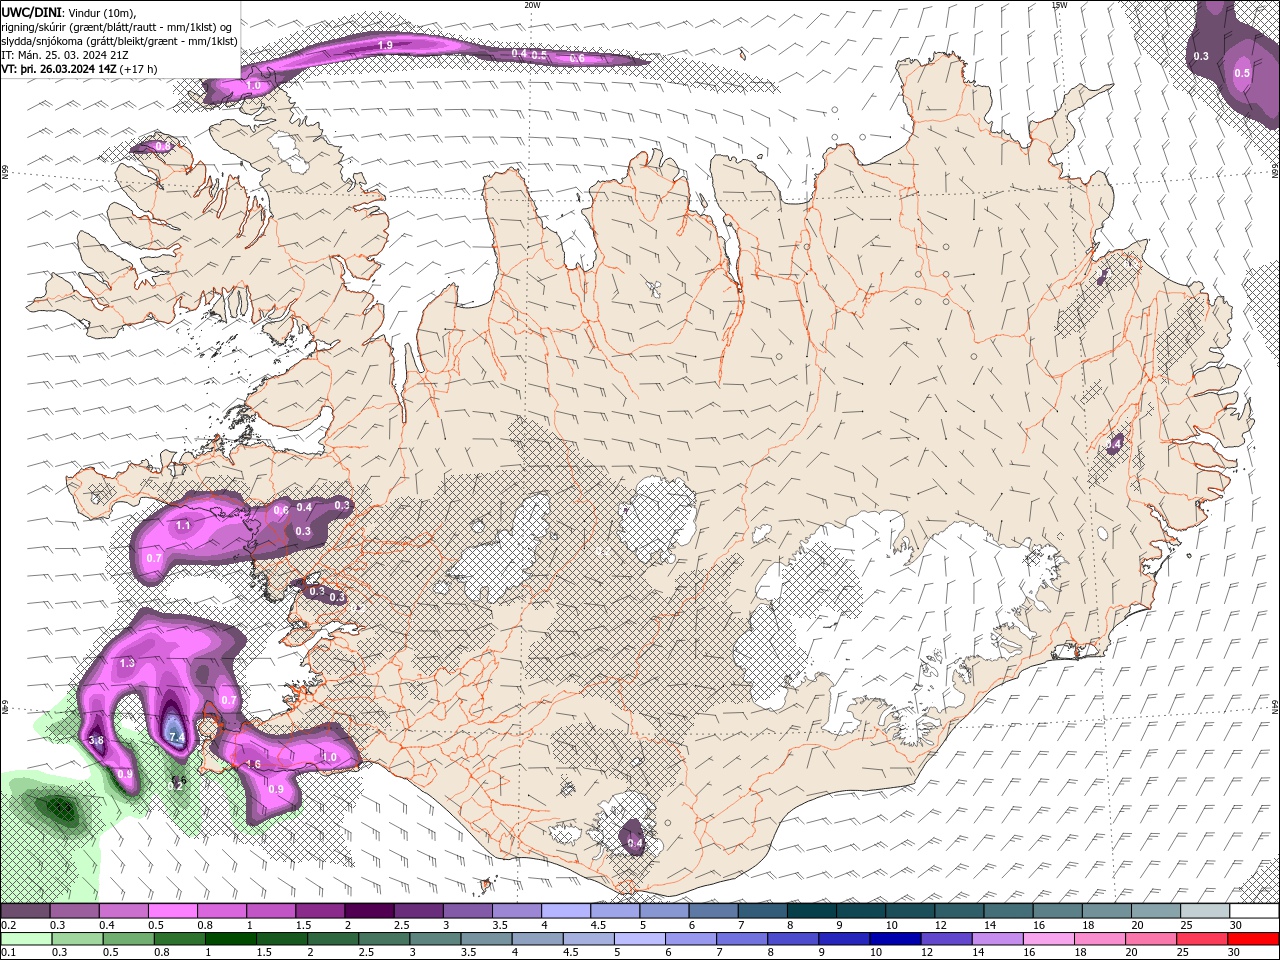The width and height of the screenshot is (1280, 960).
Task: Click the 1.1 snowfall value off west coast
Action: coord(183,525)
